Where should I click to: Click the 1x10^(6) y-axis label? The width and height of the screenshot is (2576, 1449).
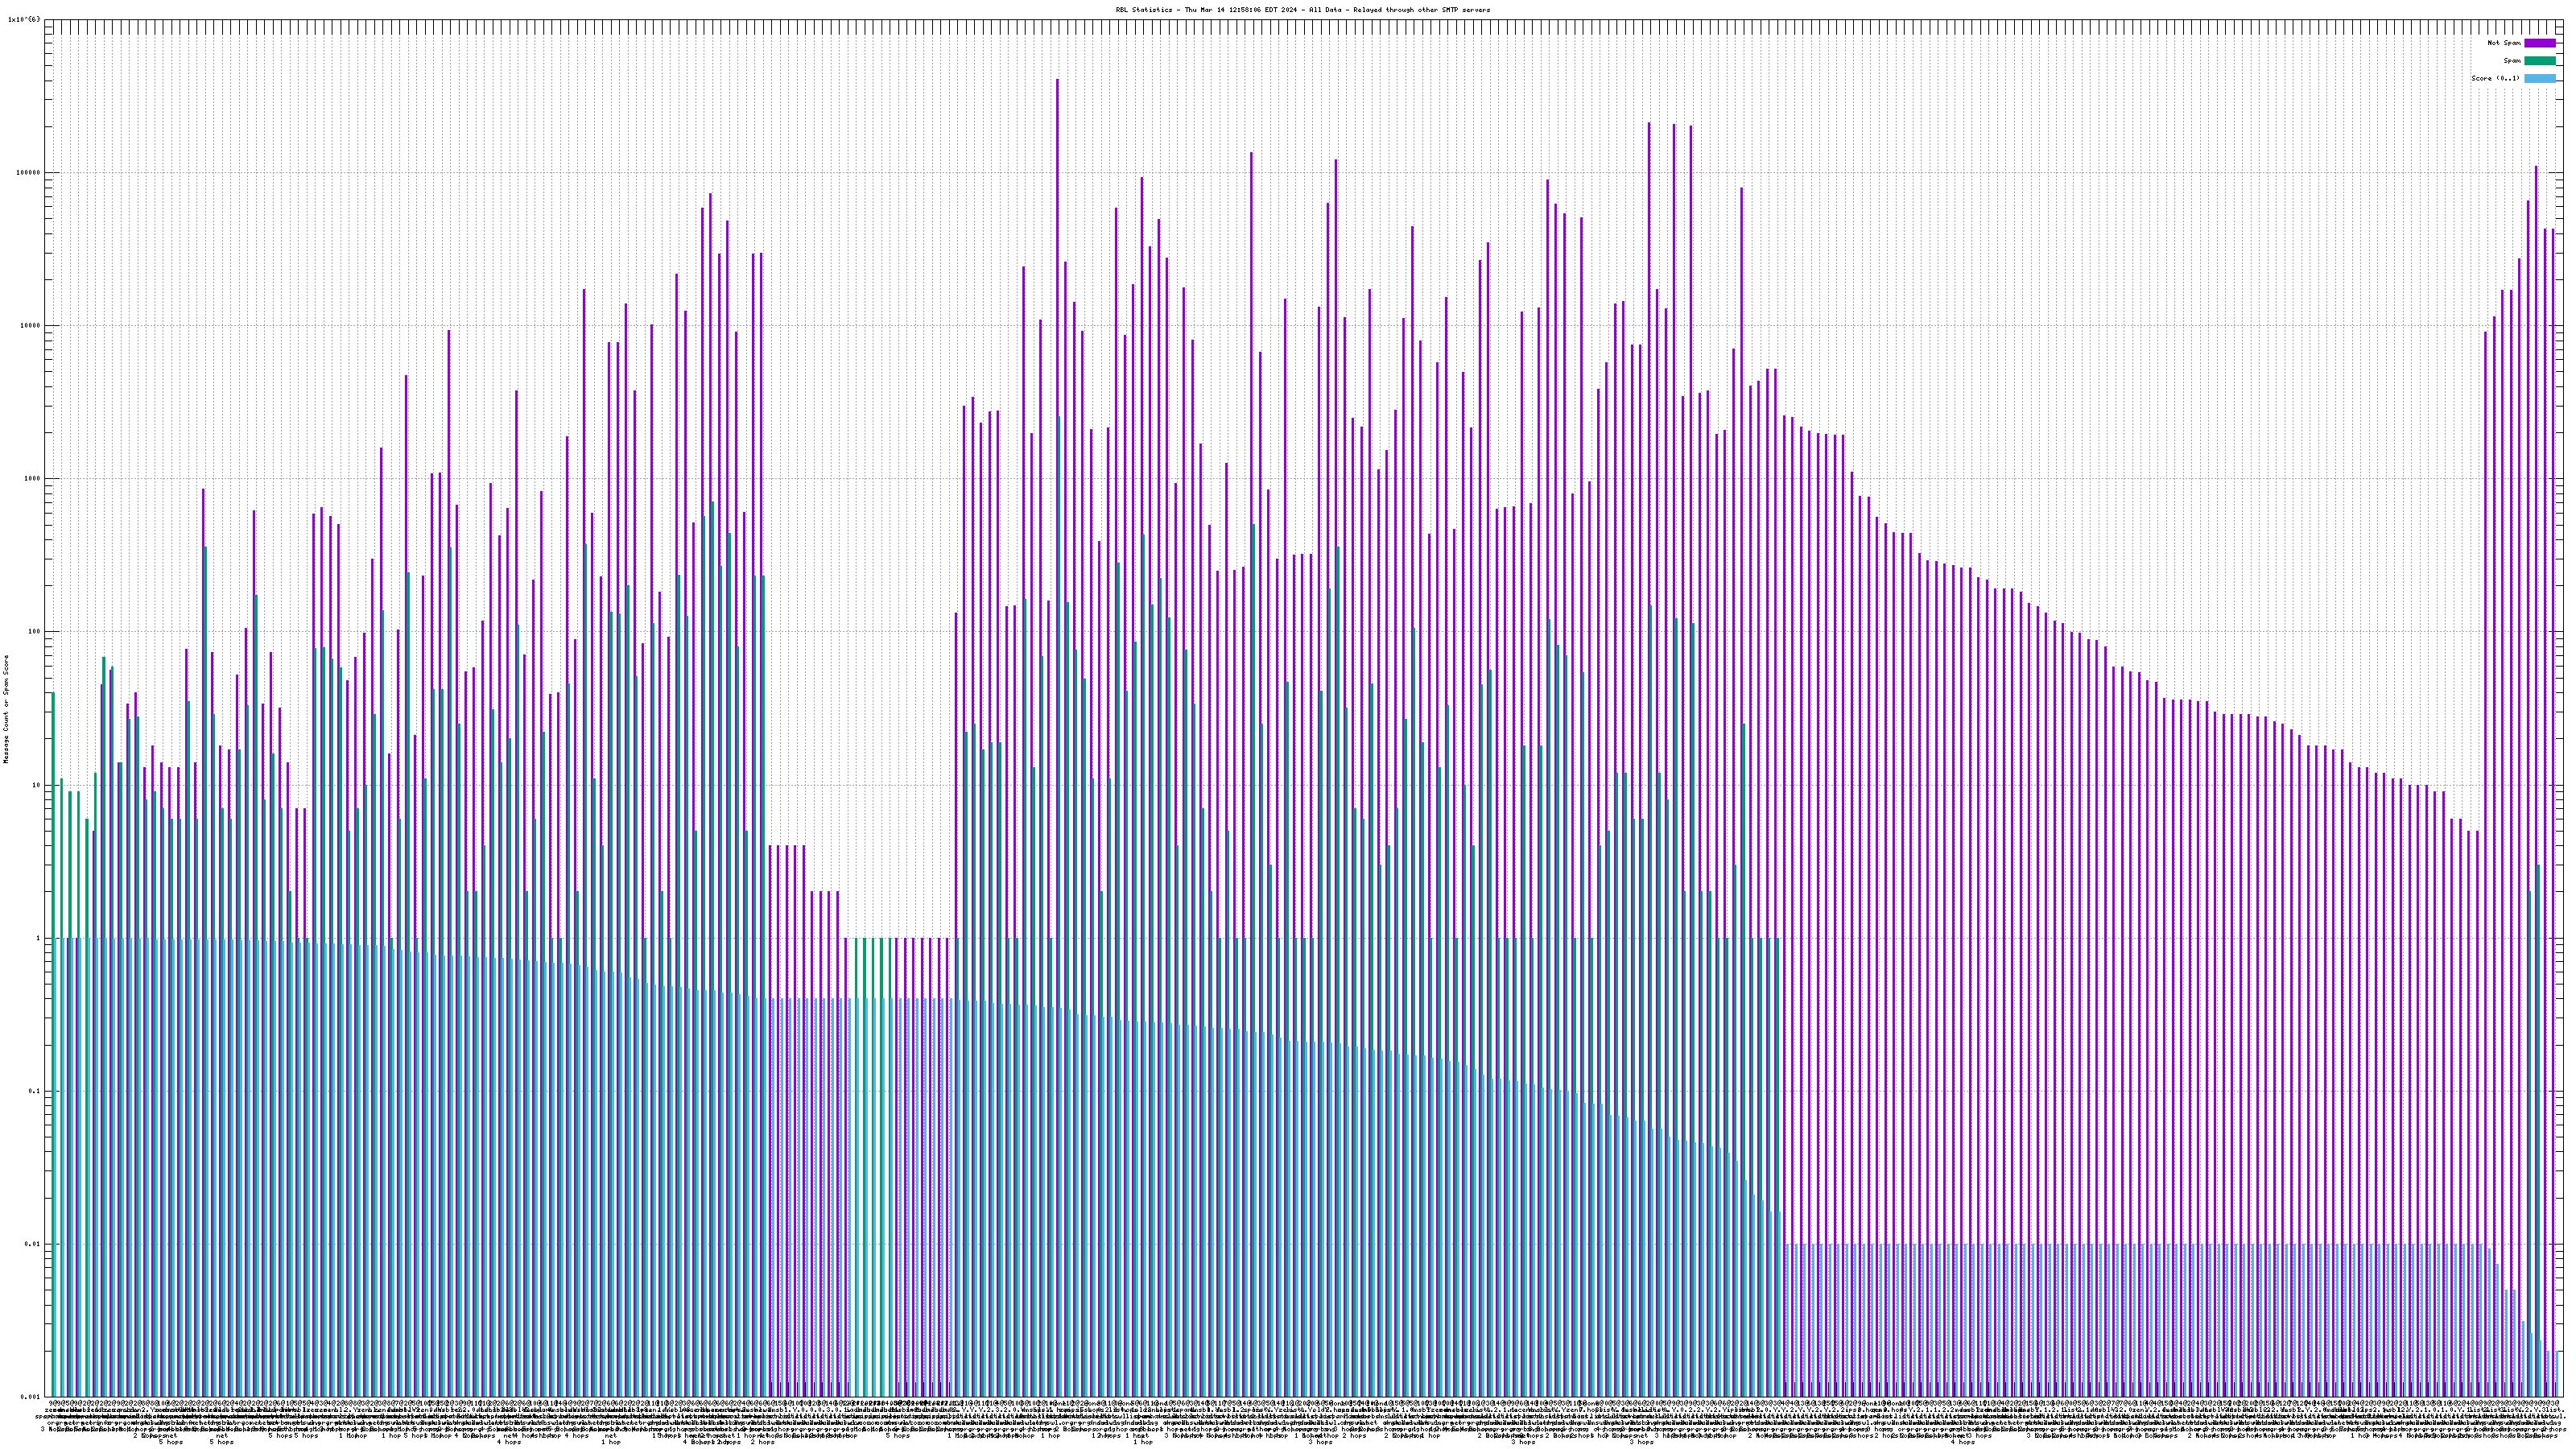pyautogui.click(x=24, y=19)
